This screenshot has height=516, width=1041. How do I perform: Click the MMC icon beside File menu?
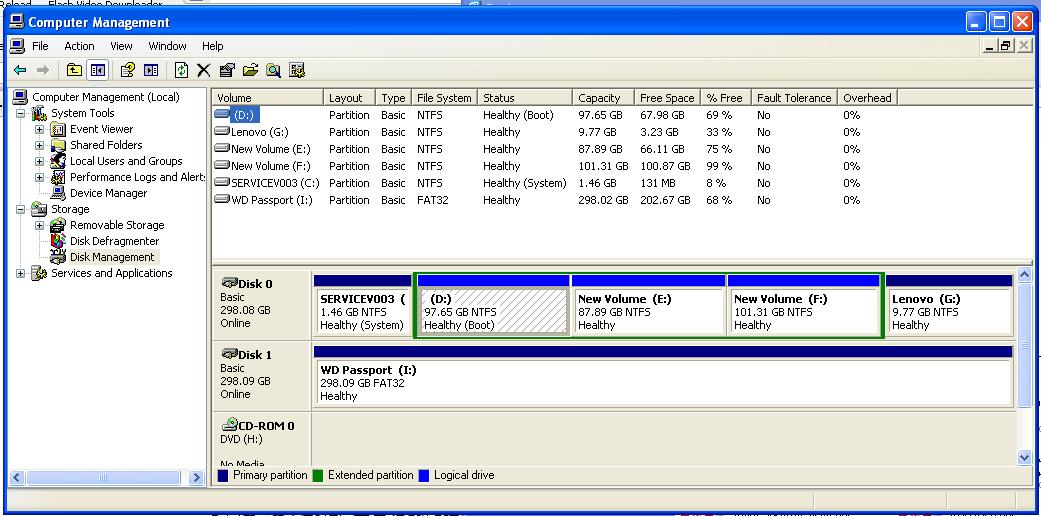click(x=17, y=46)
